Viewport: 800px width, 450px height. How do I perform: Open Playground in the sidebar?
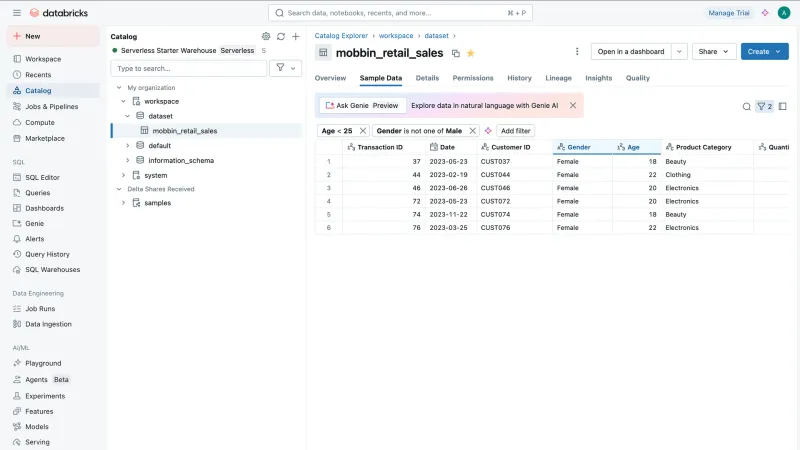pyautogui.click(x=53, y=363)
